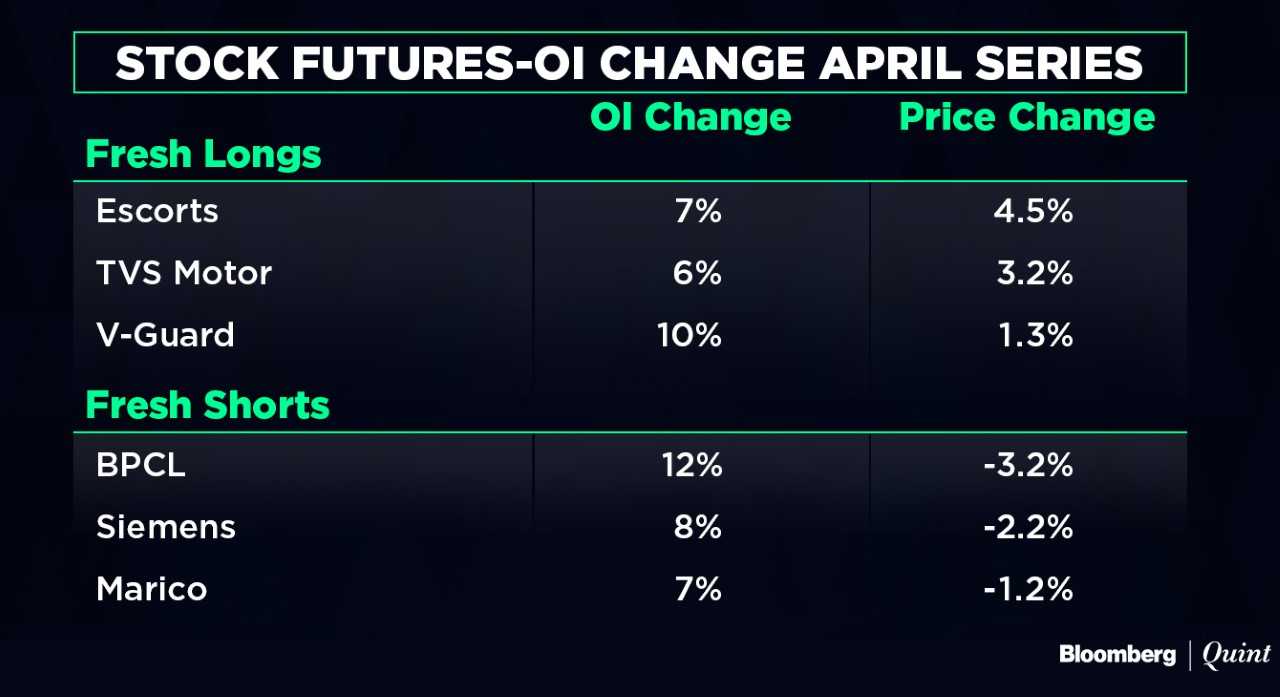Click the Marico stock name
Image resolution: width=1280 pixels, height=697 pixels.
coord(152,589)
